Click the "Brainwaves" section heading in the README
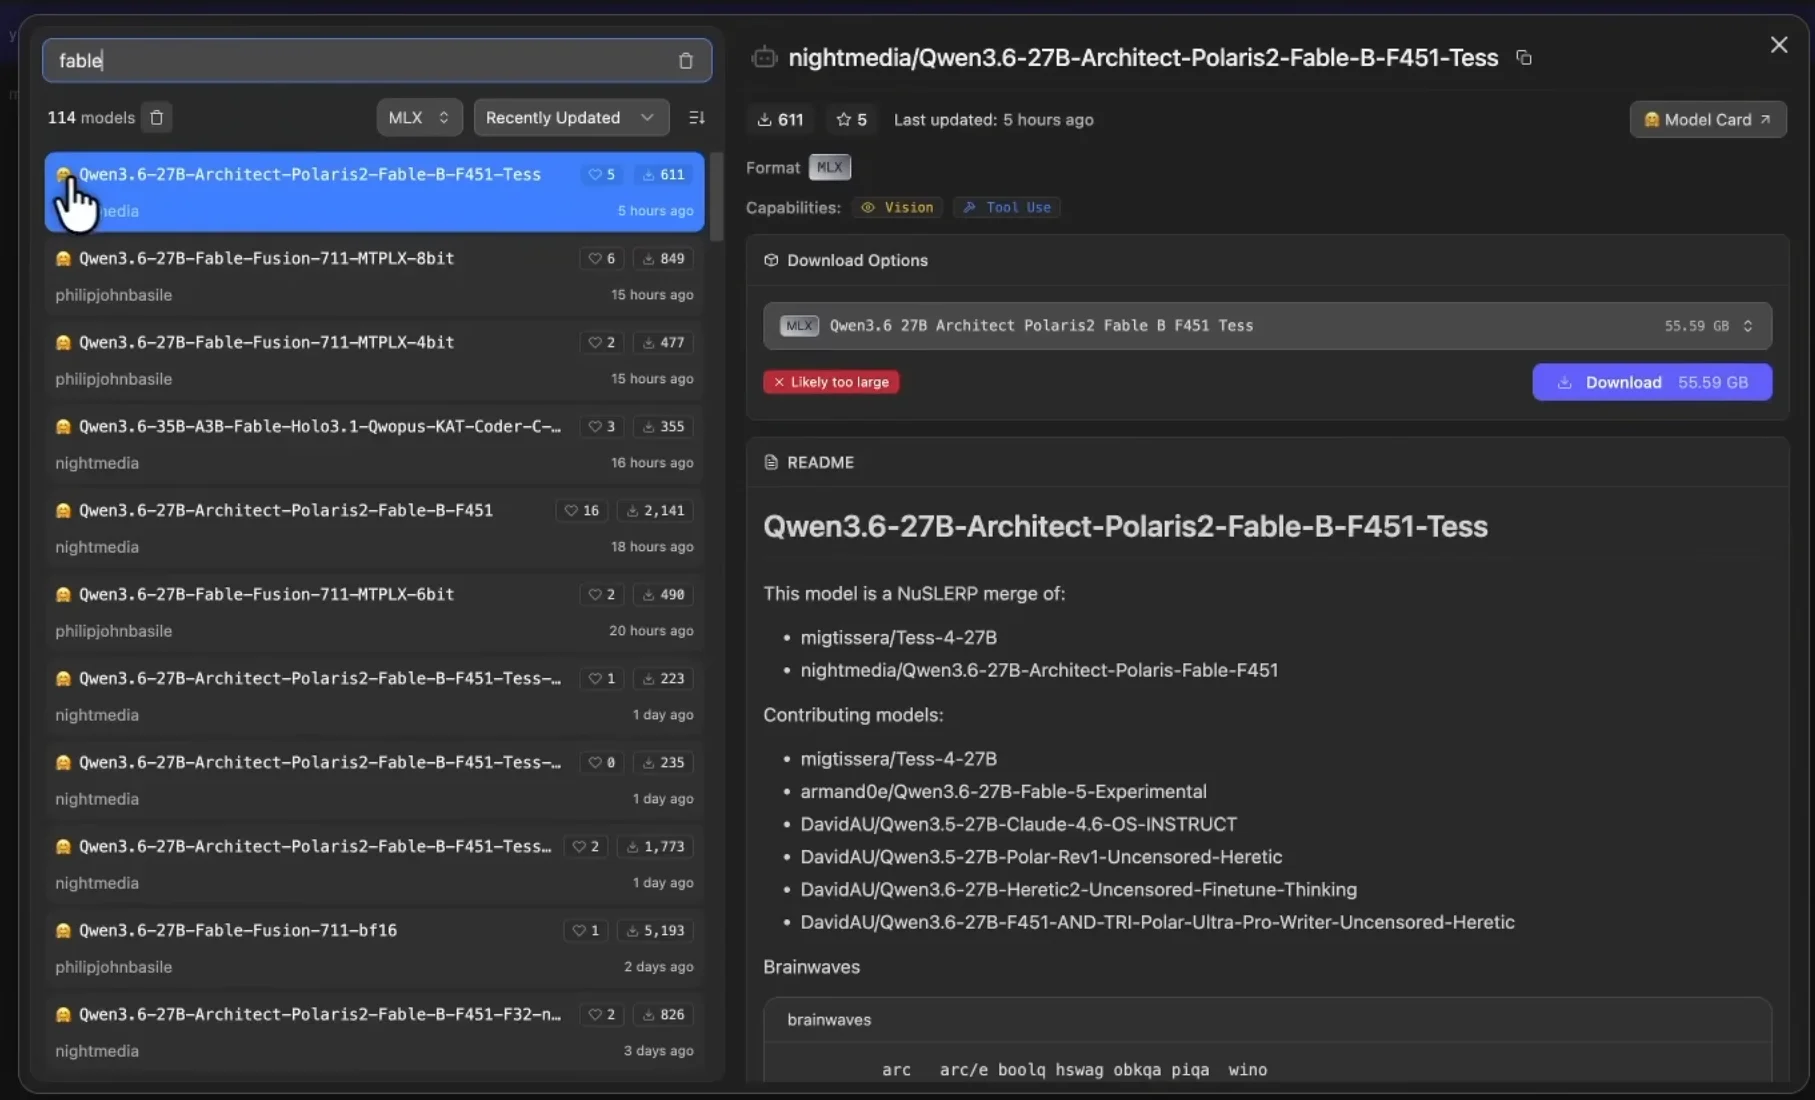Image resolution: width=1815 pixels, height=1100 pixels. (811, 968)
